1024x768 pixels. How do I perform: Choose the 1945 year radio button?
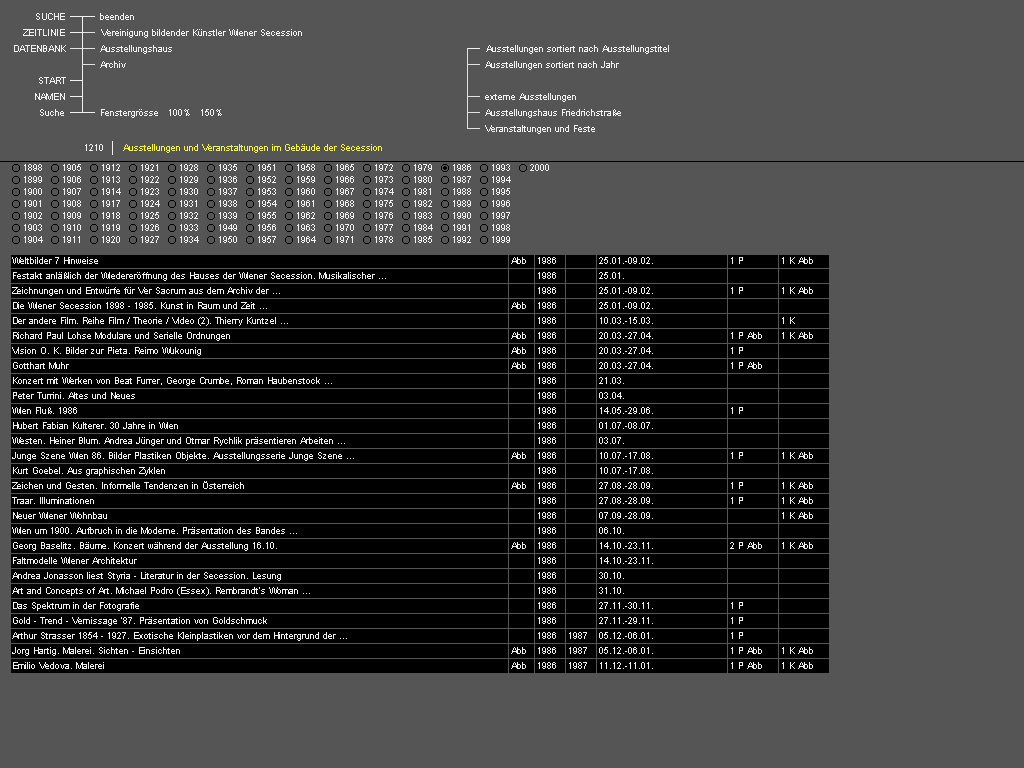(x=212, y=228)
